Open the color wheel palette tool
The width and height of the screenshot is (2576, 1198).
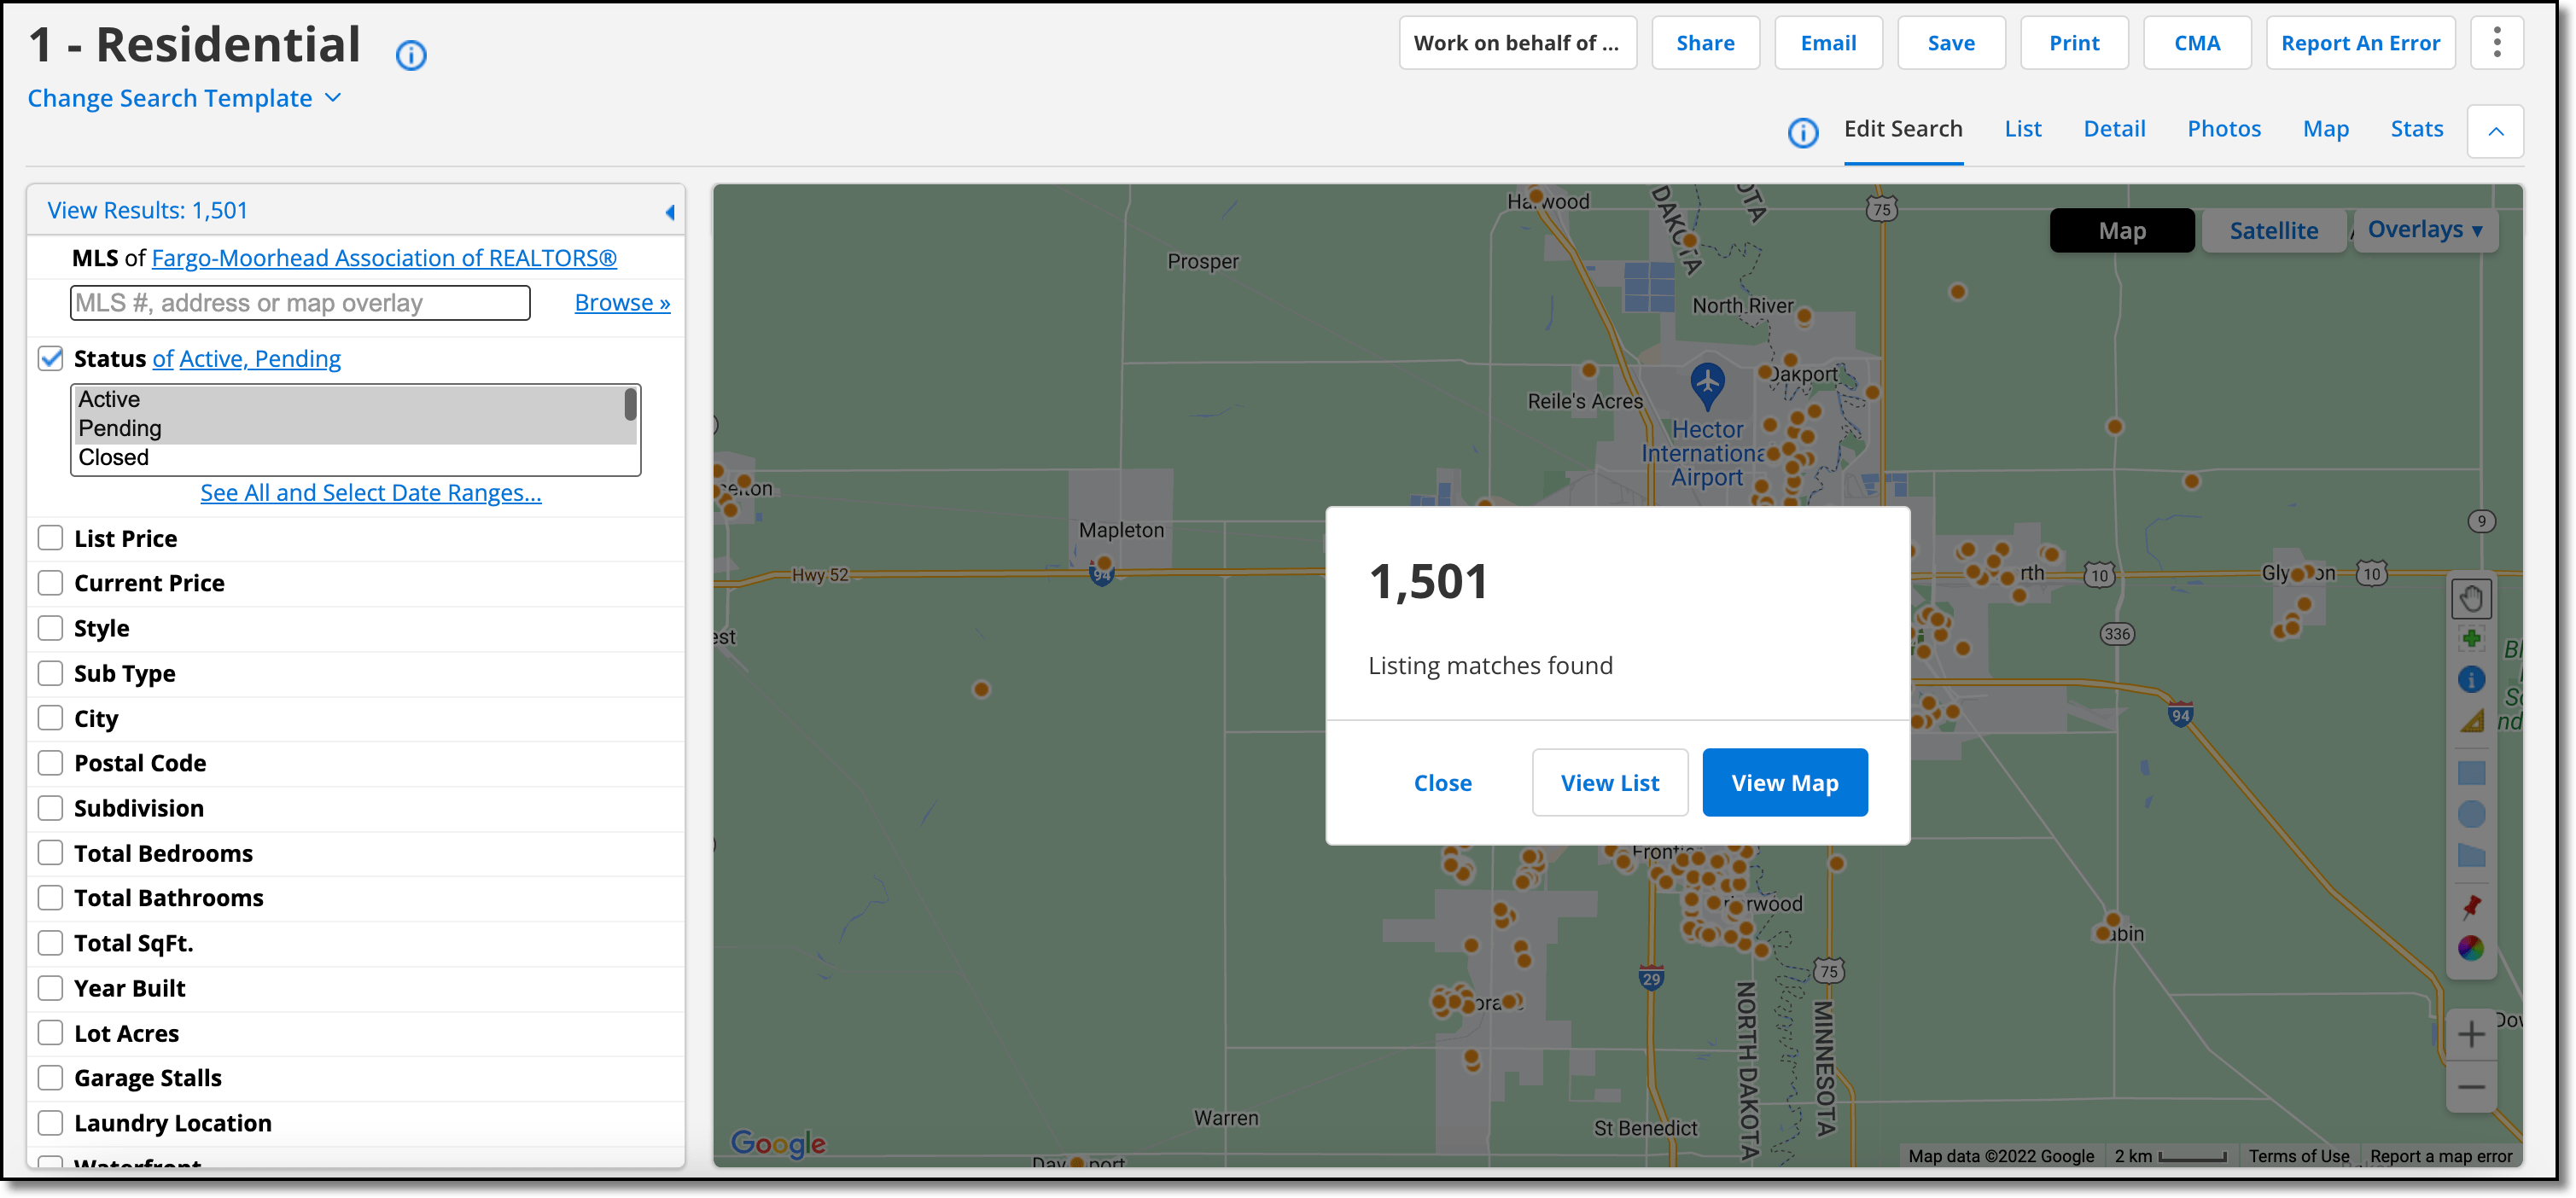coord(2470,947)
